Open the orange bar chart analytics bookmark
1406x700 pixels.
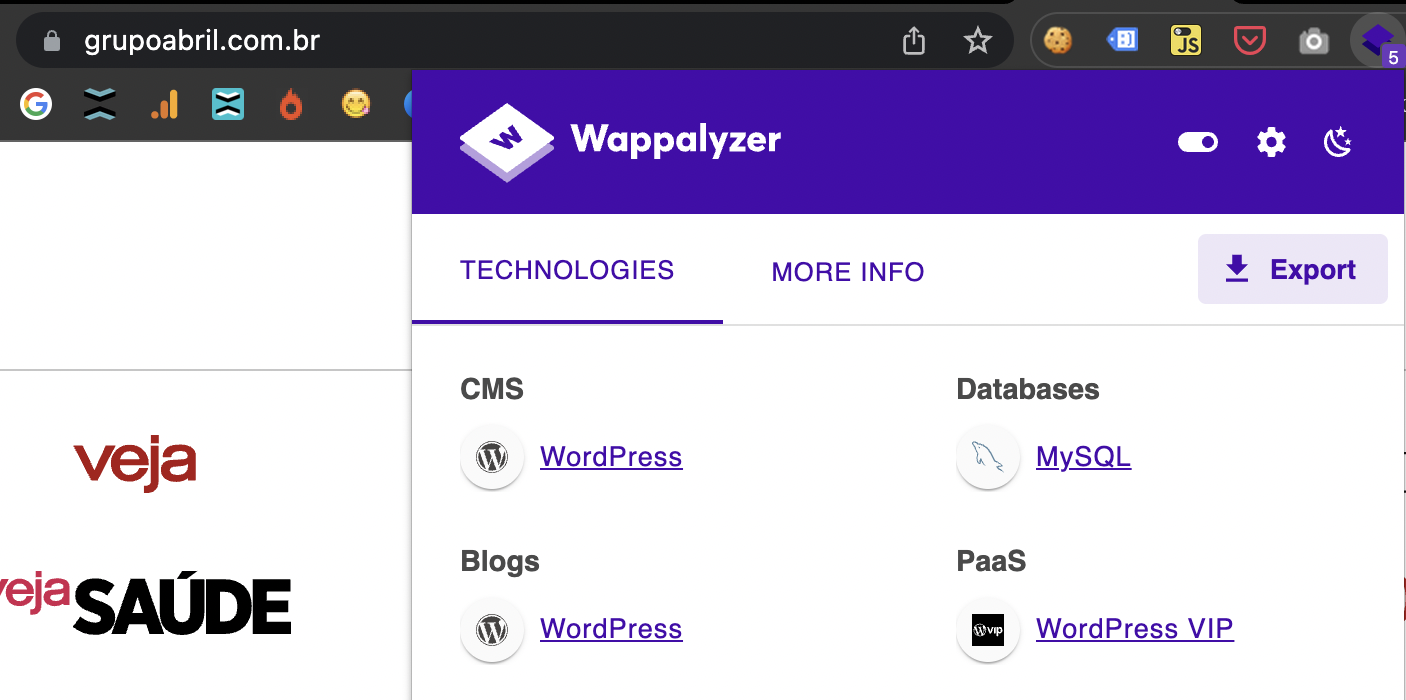click(x=165, y=104)
